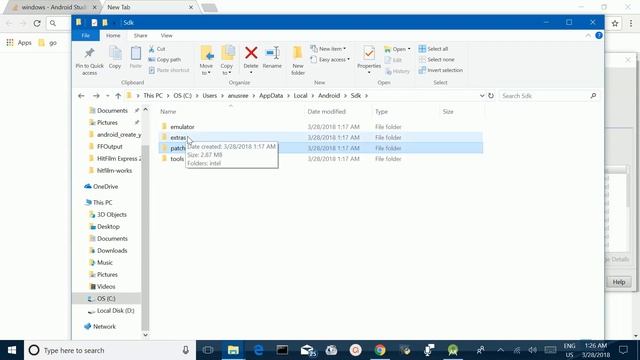This screenshot has height=360, width=640.
Task: Refresh the Sdk folder view
Action: coord(491,96)
